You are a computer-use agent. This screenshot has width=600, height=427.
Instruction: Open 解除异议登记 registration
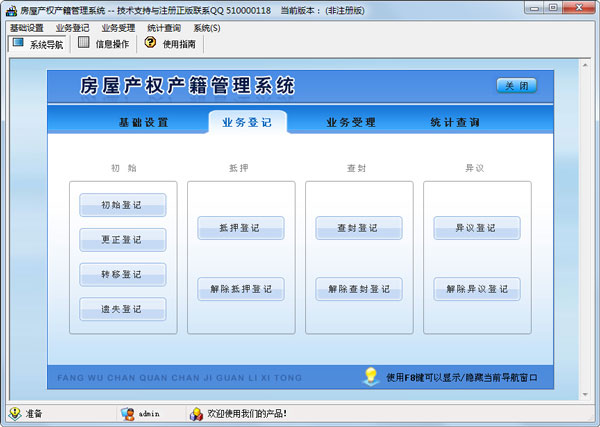point(477,289)
